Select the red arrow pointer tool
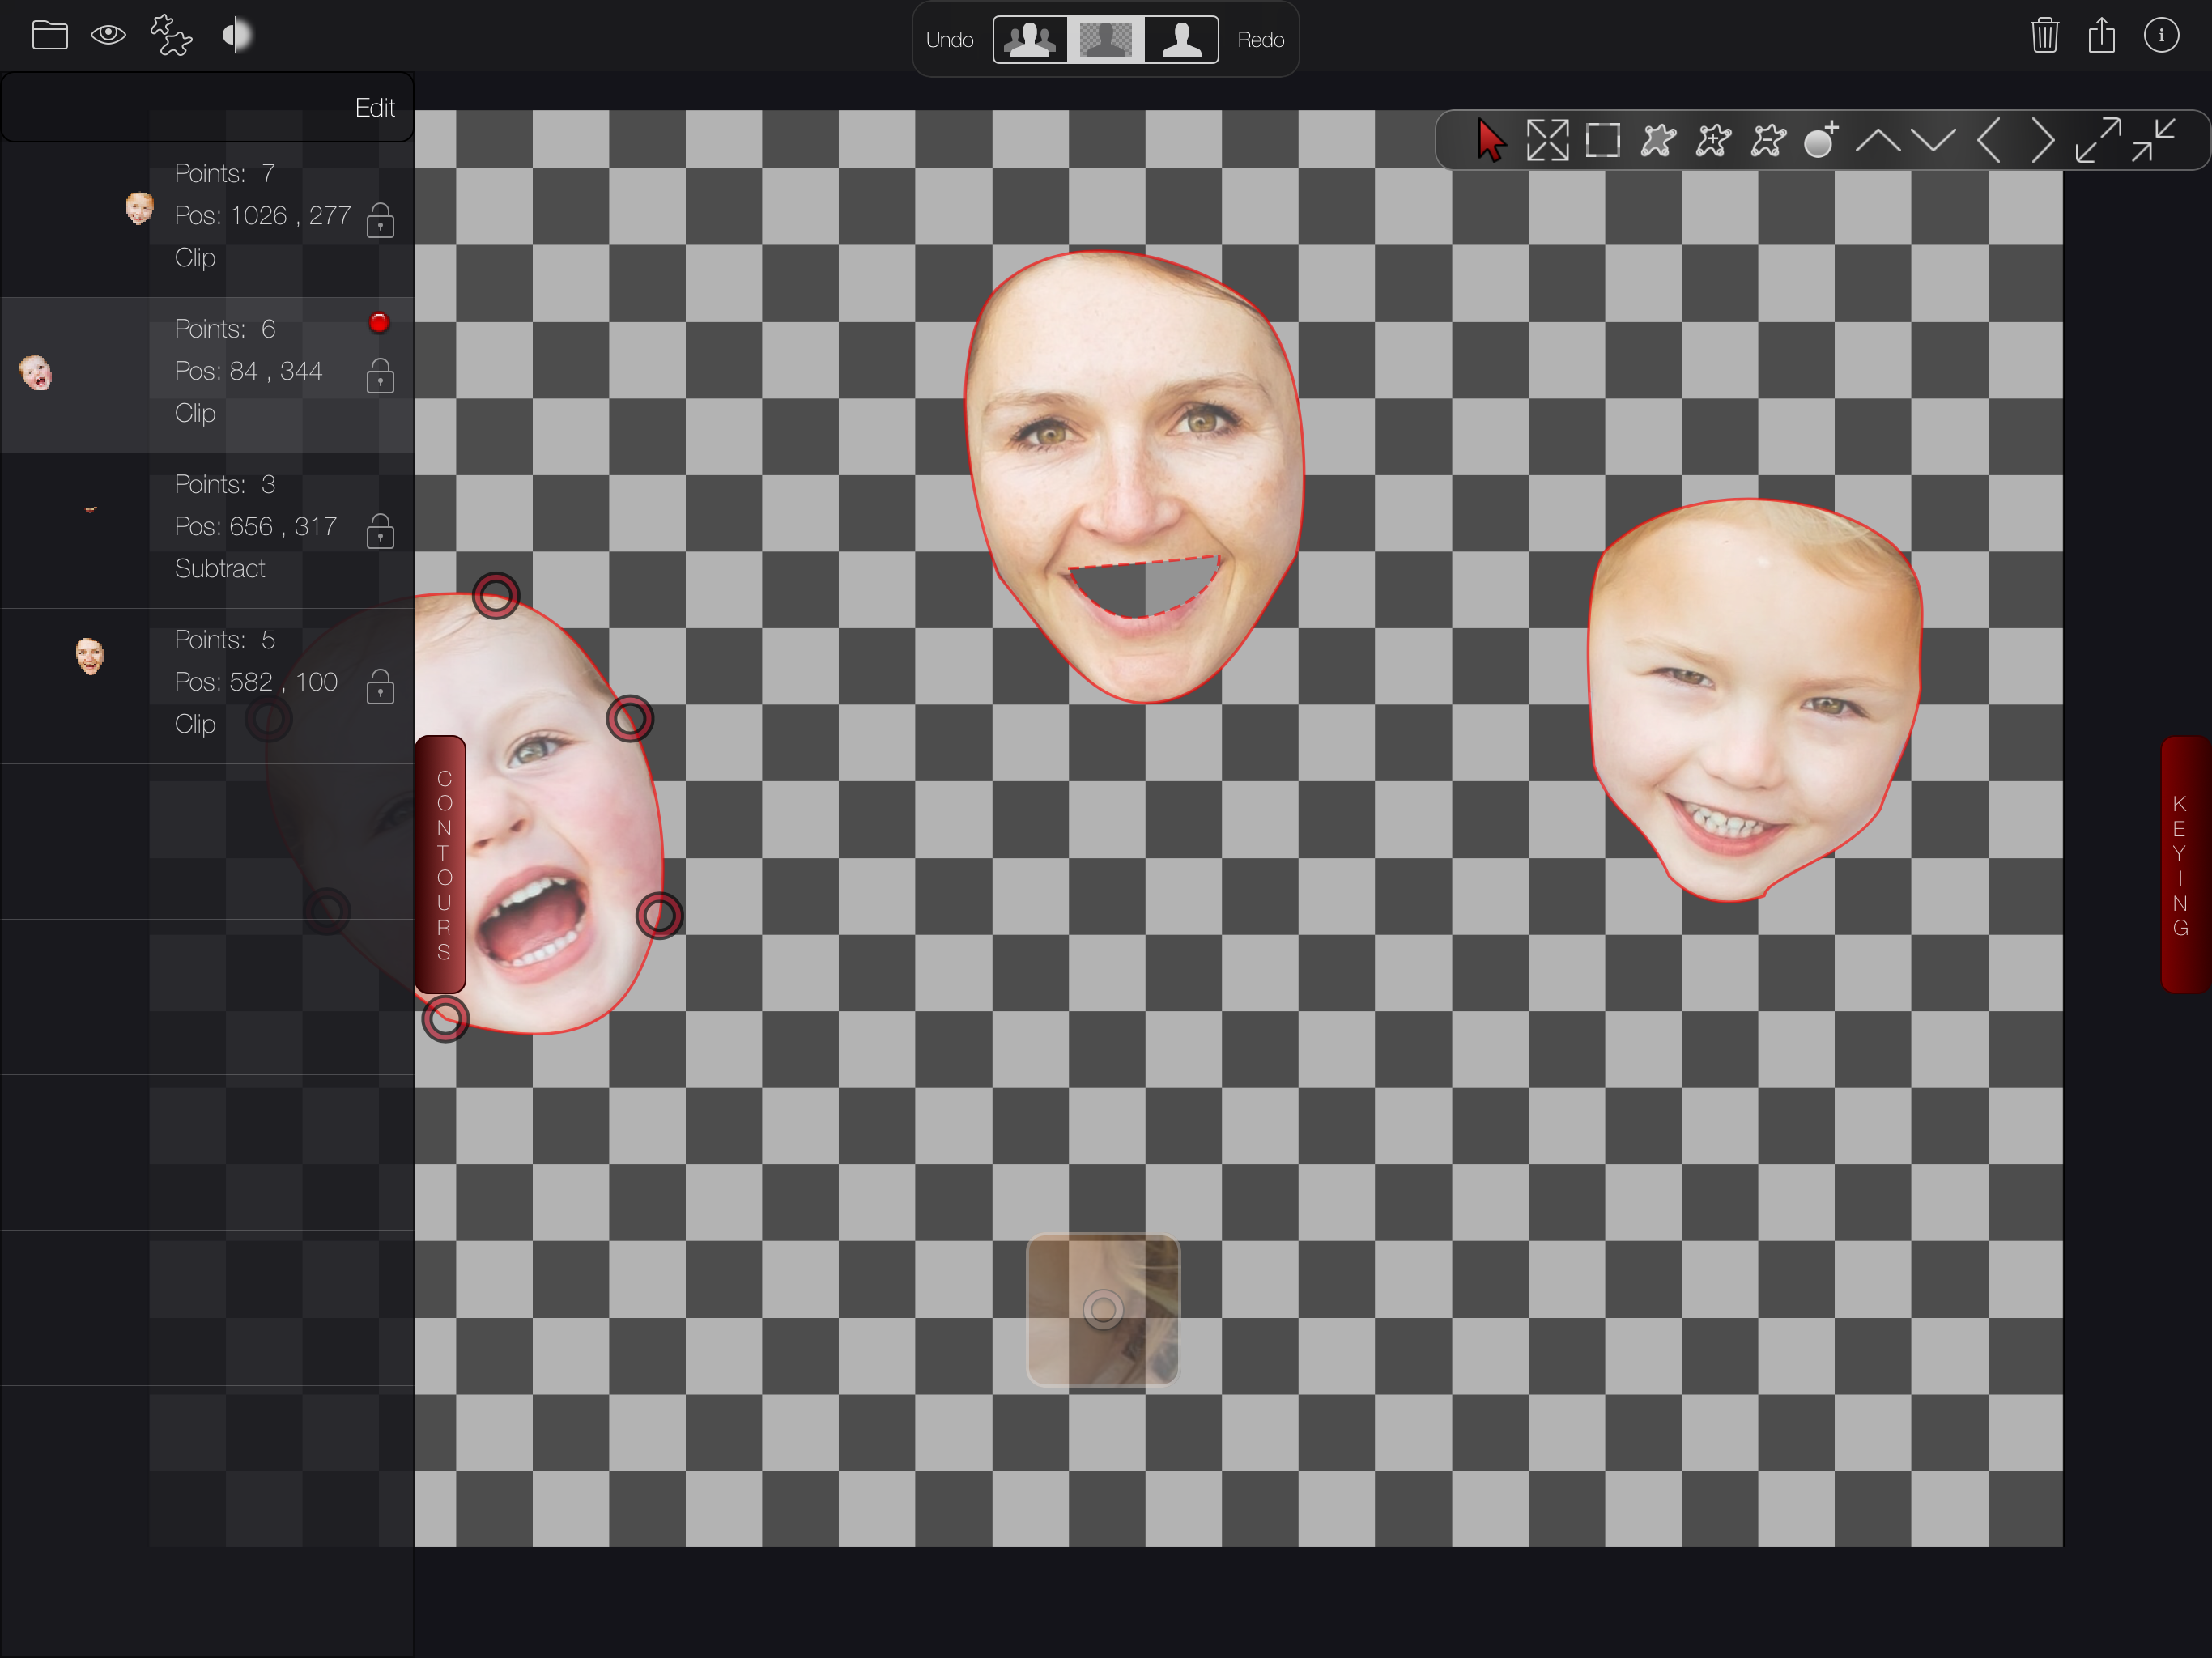 point(1490,141)
